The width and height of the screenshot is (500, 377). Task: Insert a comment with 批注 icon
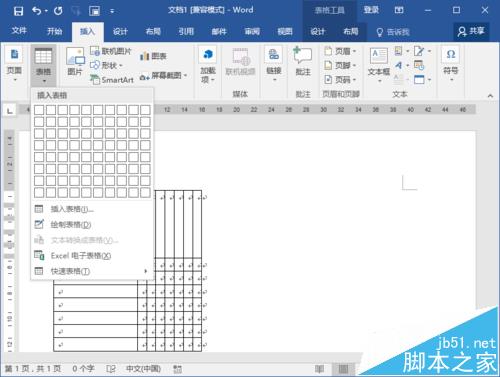coord(303,55)
